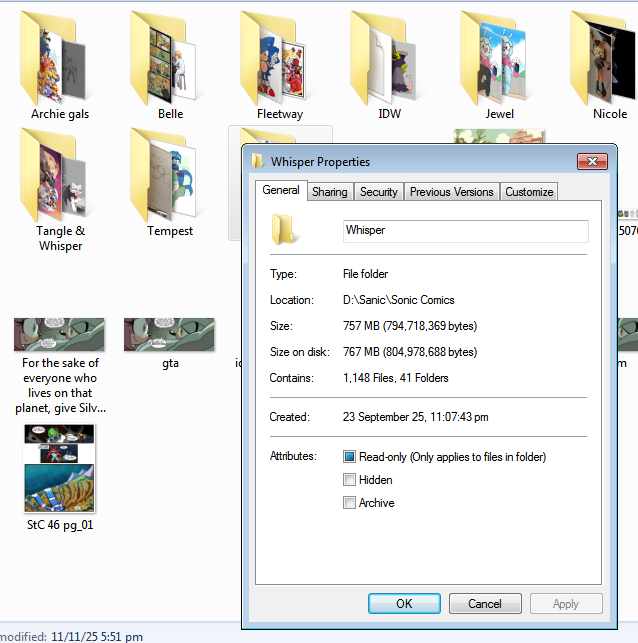Screen dimensions: 638x643
Task: Select the Tempest folder icon
Action: coord(163,175)
